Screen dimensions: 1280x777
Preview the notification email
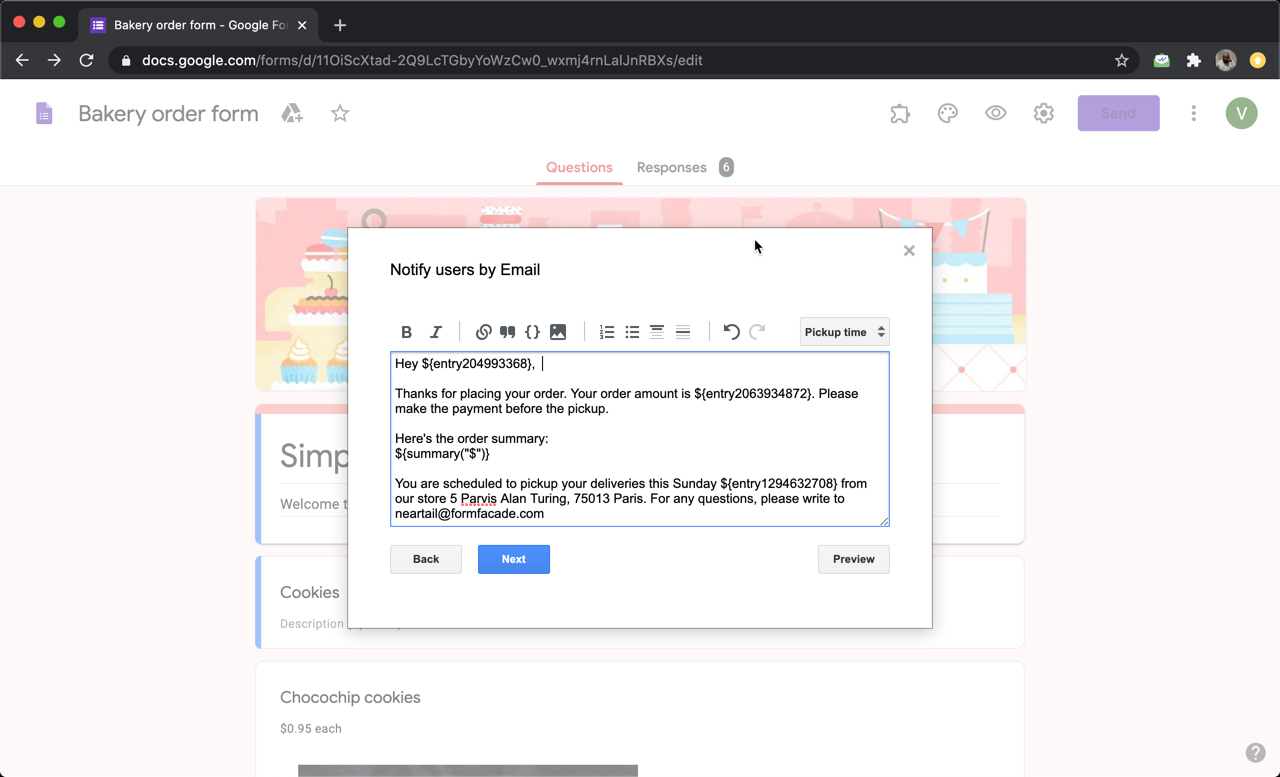click(853, 559)
